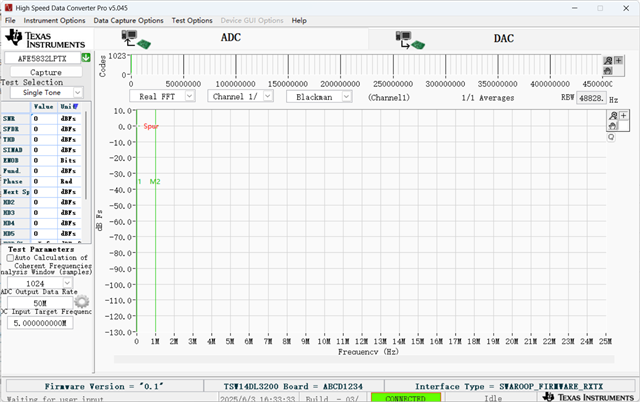Open the Test Options menu
640x402 pixels.
click(x=192, y=20)
